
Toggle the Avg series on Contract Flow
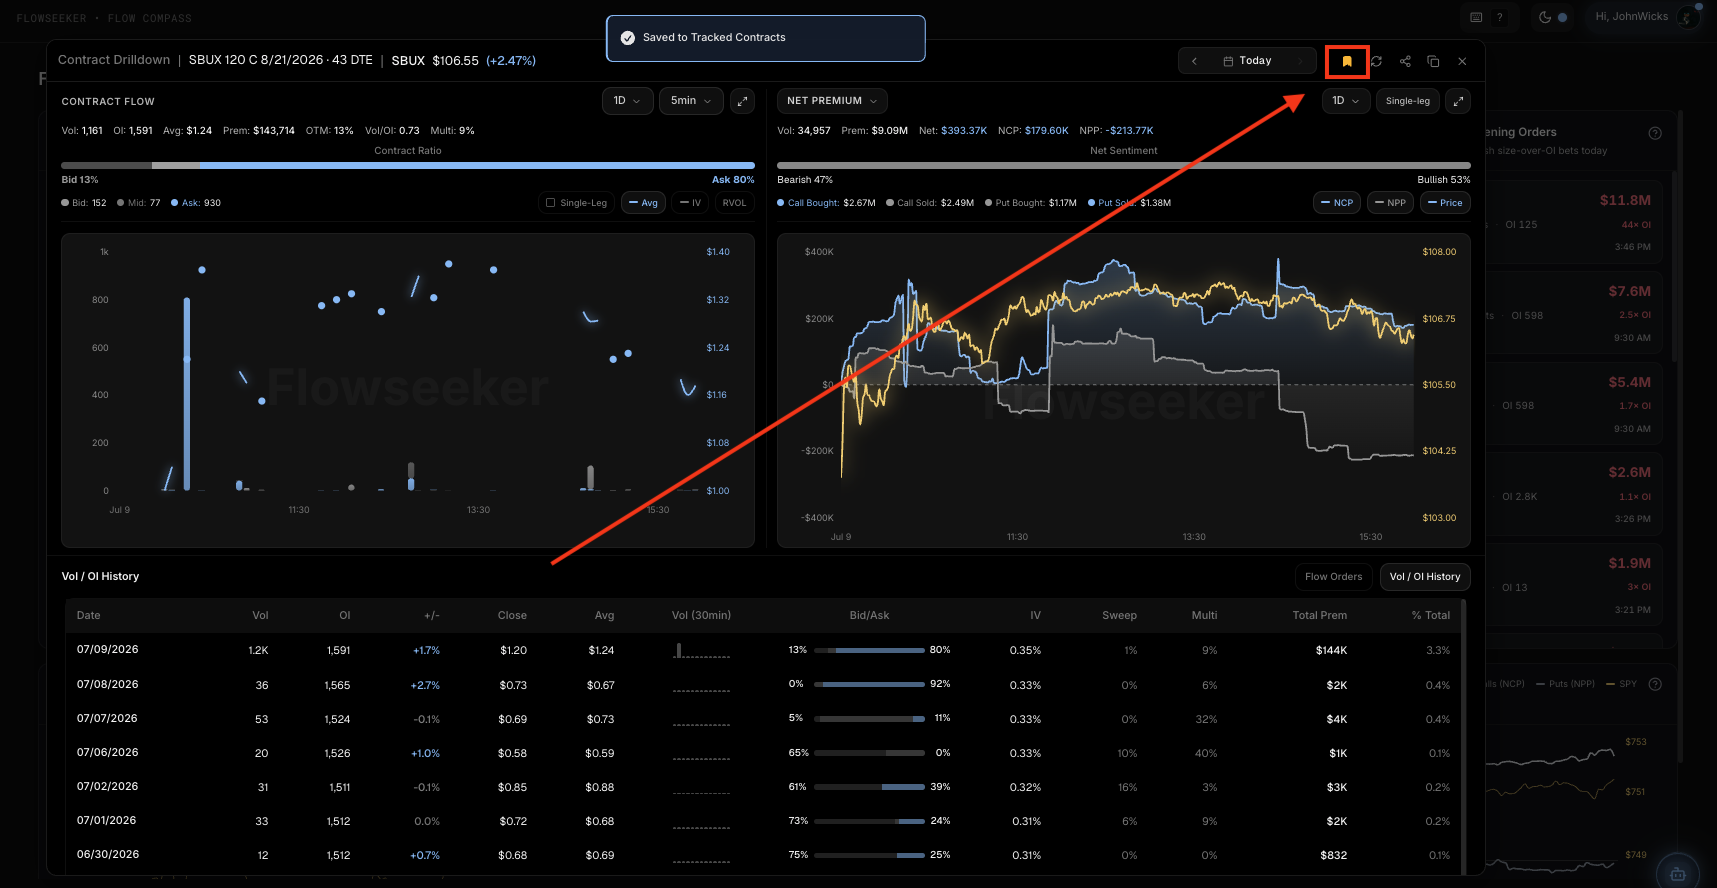(x=643, y=203)
